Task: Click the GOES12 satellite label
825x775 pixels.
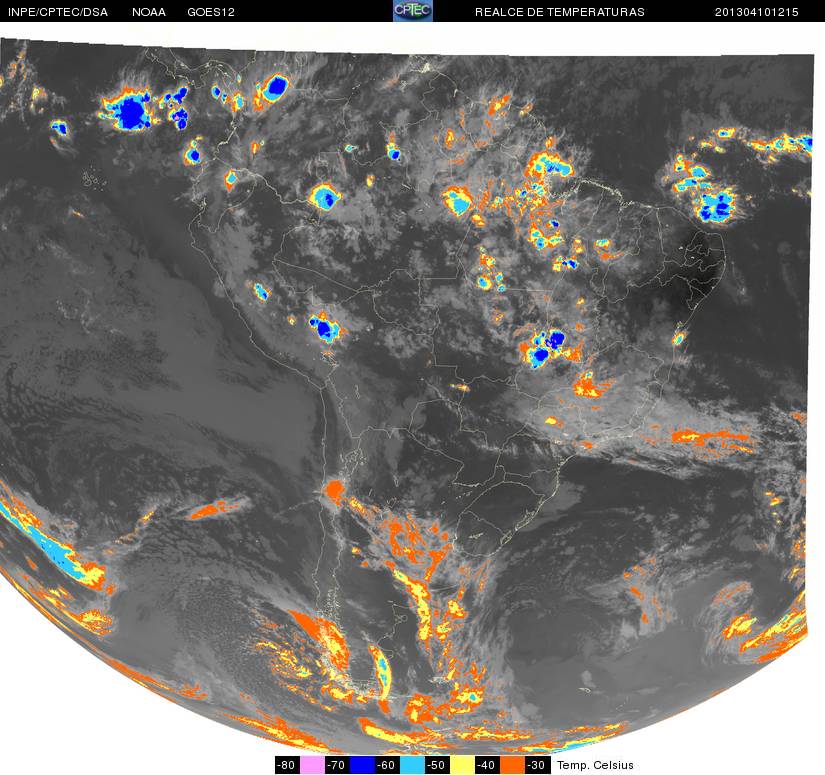Action: click(211, 12)
